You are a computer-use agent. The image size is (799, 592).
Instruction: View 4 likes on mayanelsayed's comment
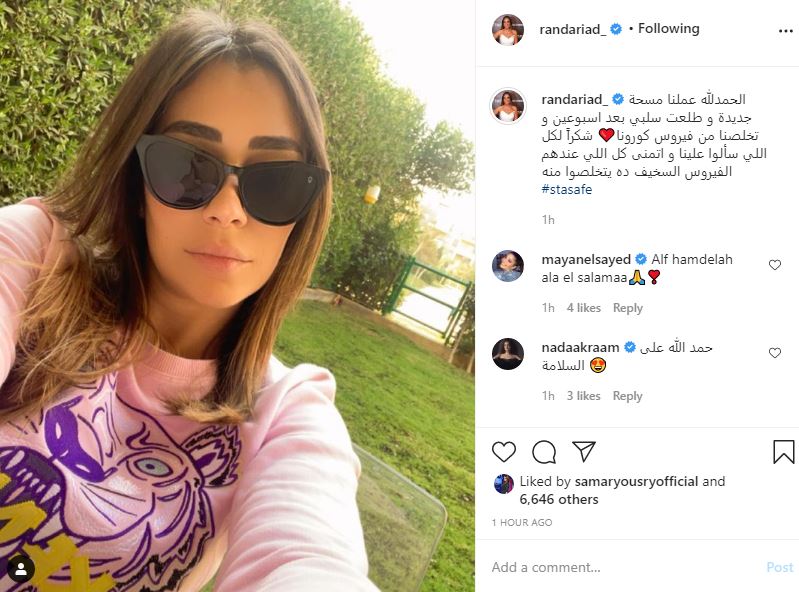583,308
